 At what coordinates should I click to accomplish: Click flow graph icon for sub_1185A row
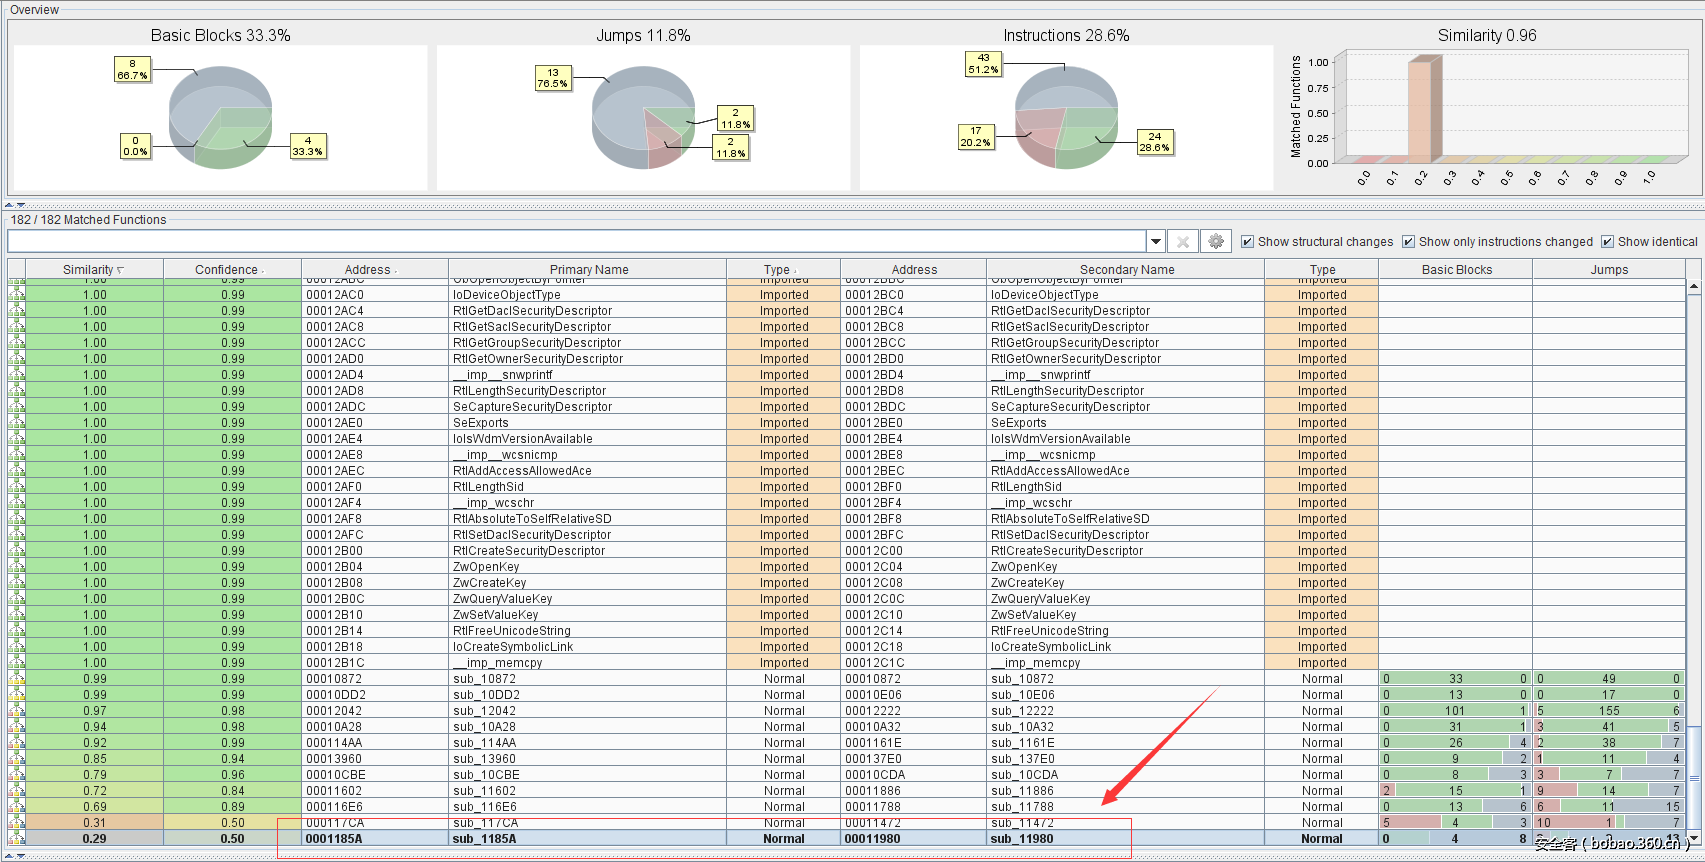(x=17, y=839)
